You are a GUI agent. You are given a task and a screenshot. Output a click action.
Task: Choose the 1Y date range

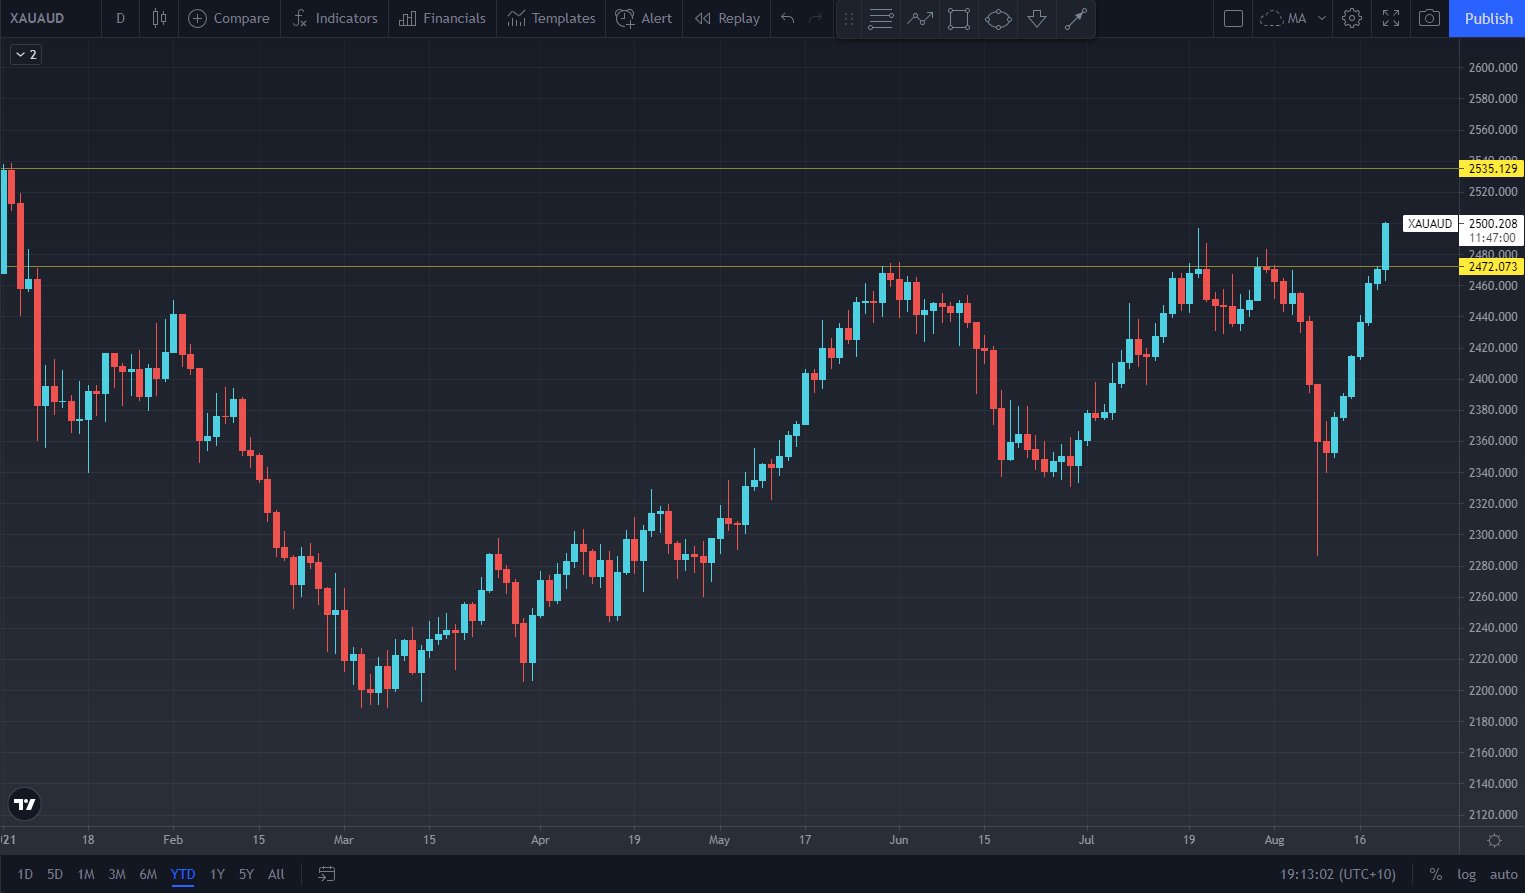click(217, 874)
